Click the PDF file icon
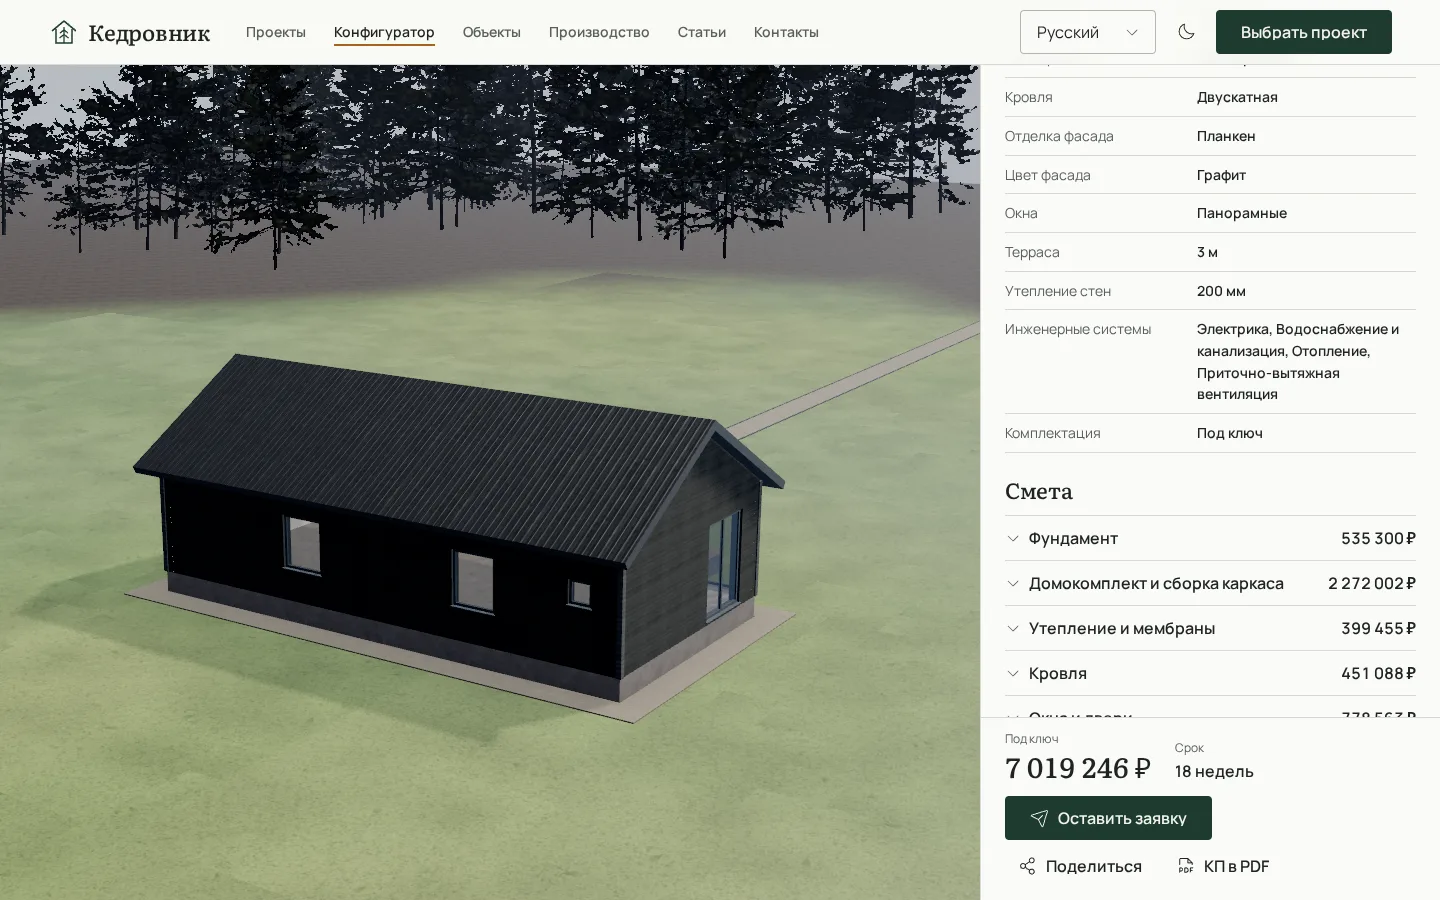1440x900 pixels. click(x=1185, y=866)
